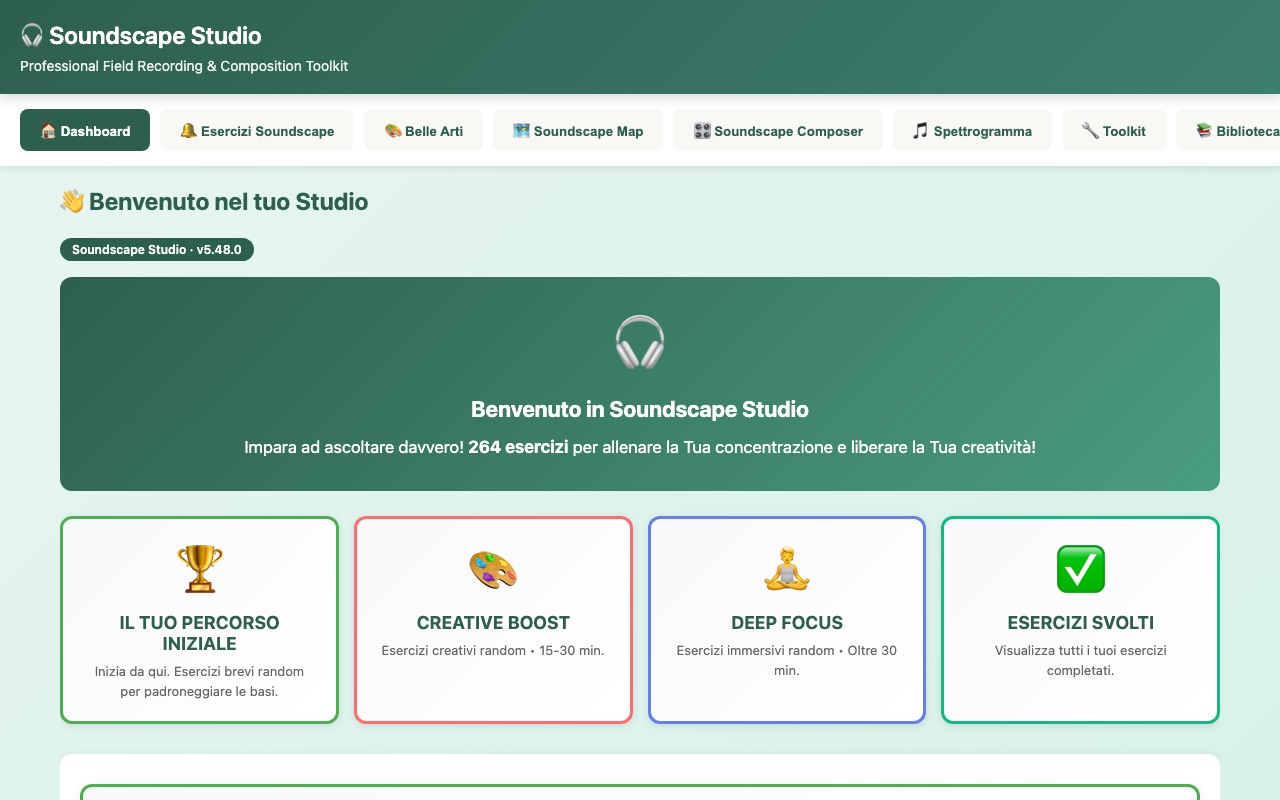Click the trophy icon on Percorso Iniziale card
The width and height of the screenshot is (1280, 800).
click(199, 569)
